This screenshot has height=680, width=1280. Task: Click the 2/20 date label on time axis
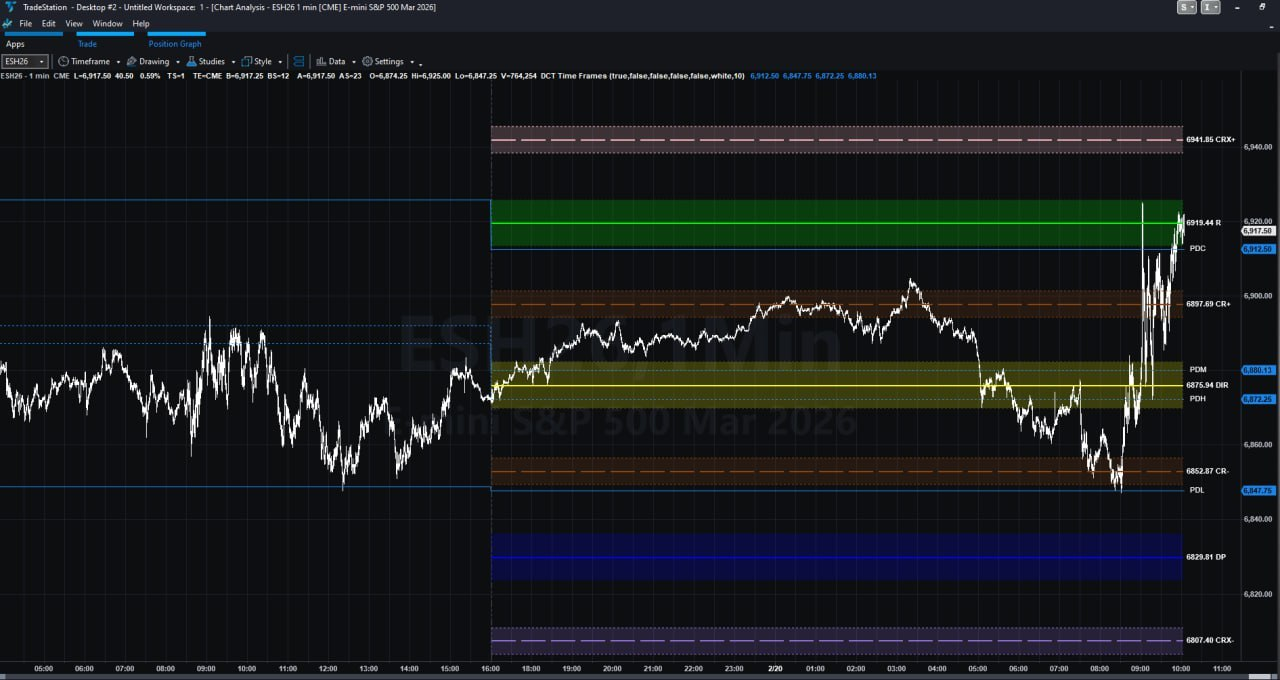775,668
